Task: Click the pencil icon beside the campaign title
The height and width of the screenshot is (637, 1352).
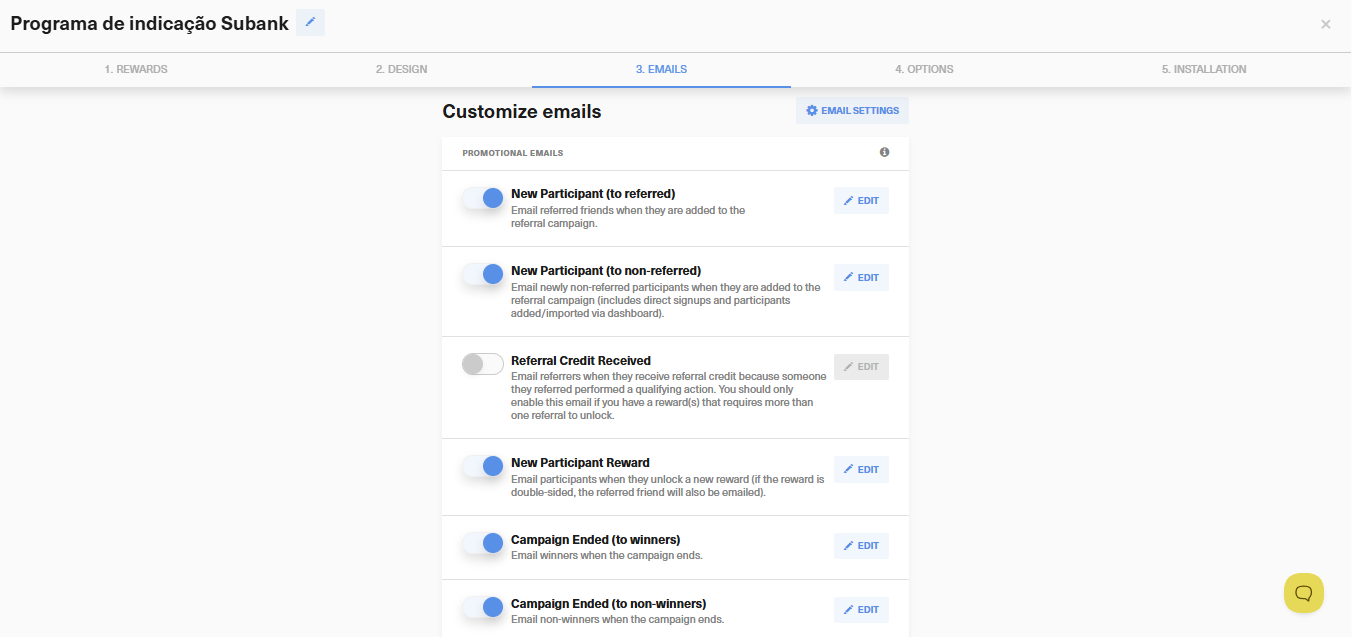Action: tap(310, 22)
